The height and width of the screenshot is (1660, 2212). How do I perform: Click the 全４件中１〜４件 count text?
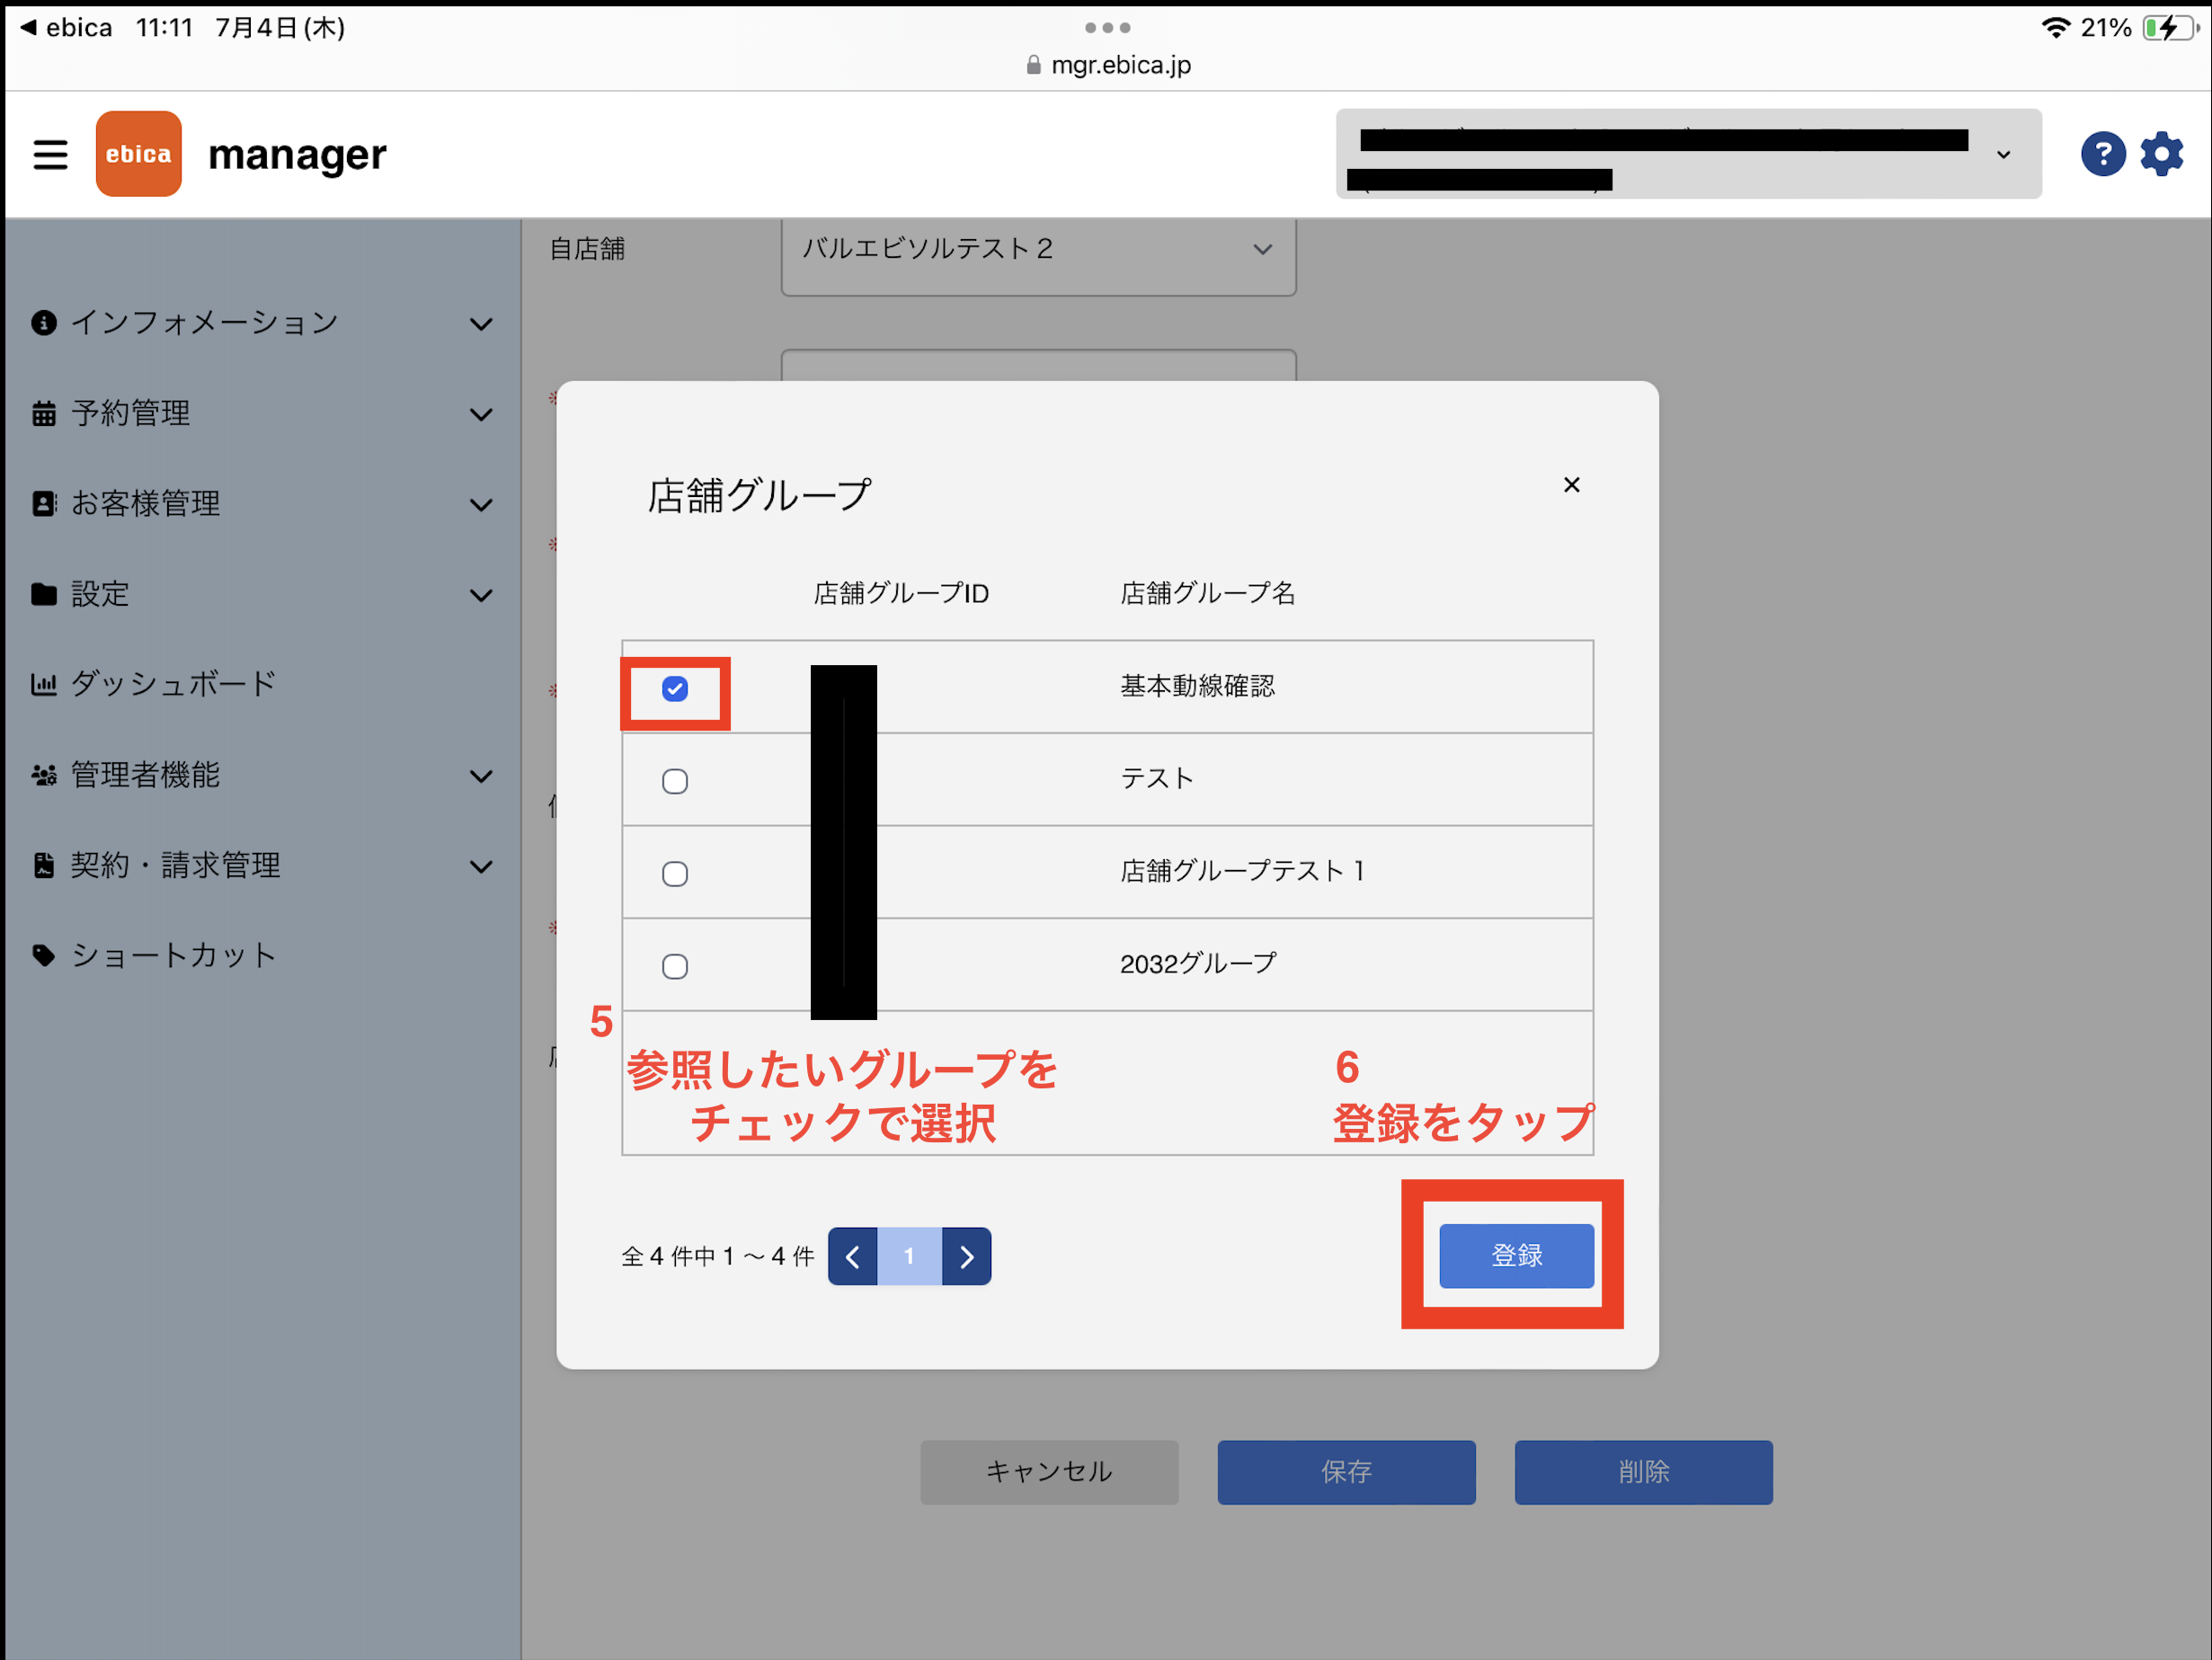[718, 1257]
